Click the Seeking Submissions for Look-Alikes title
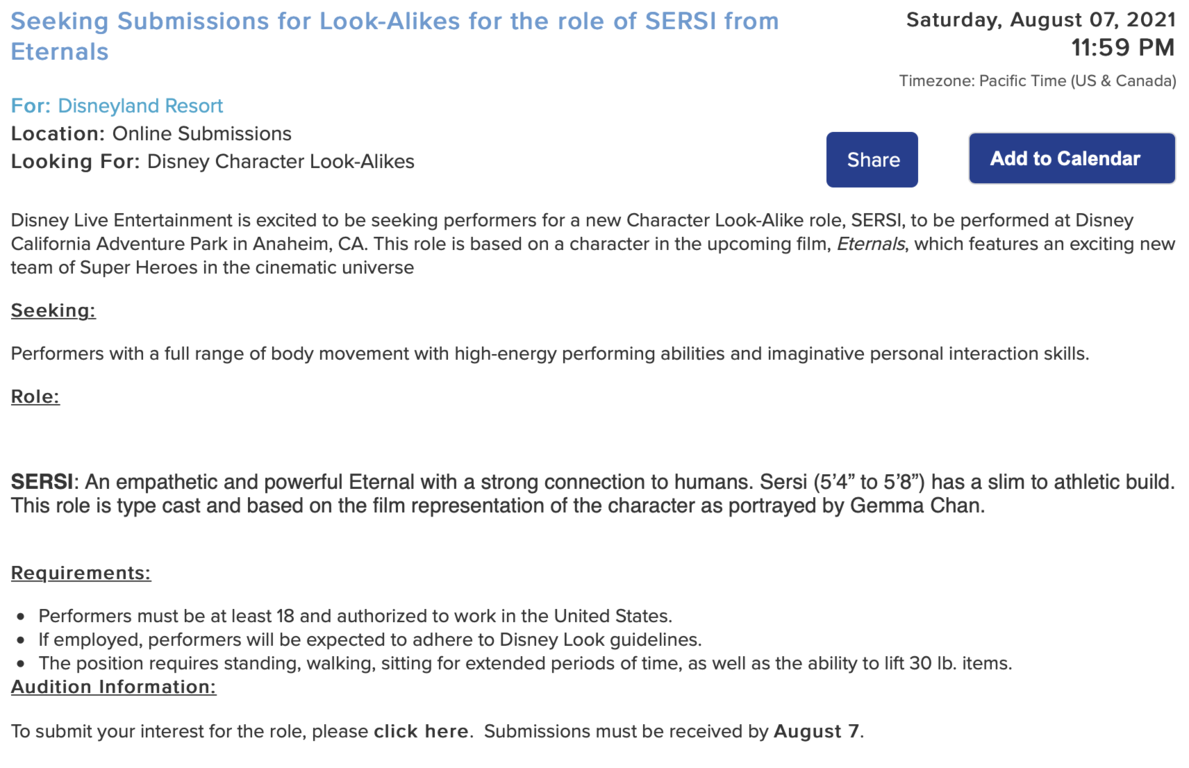The height and width of the screenshot is (768, 1189). 394,36
